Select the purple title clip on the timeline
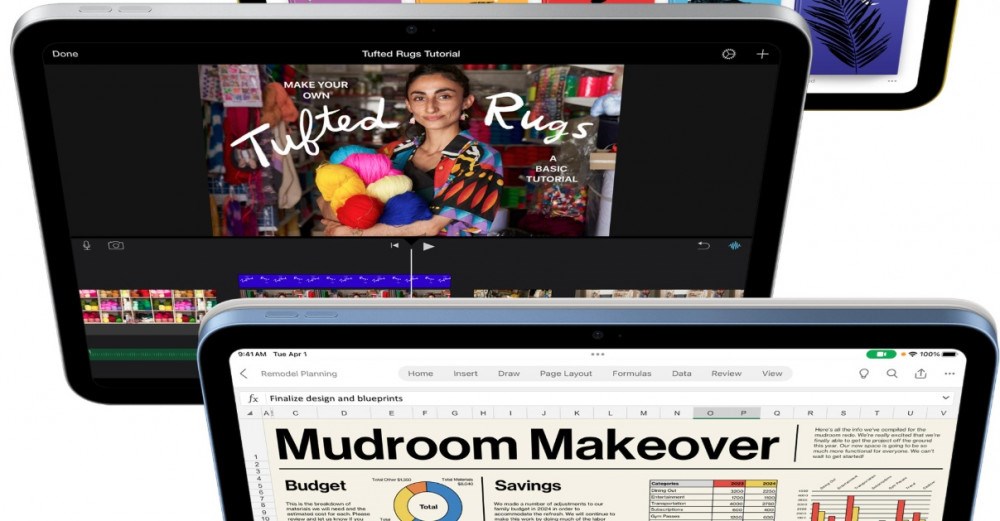This screenshot has width=1000, height=521. [x=344, y=281]
